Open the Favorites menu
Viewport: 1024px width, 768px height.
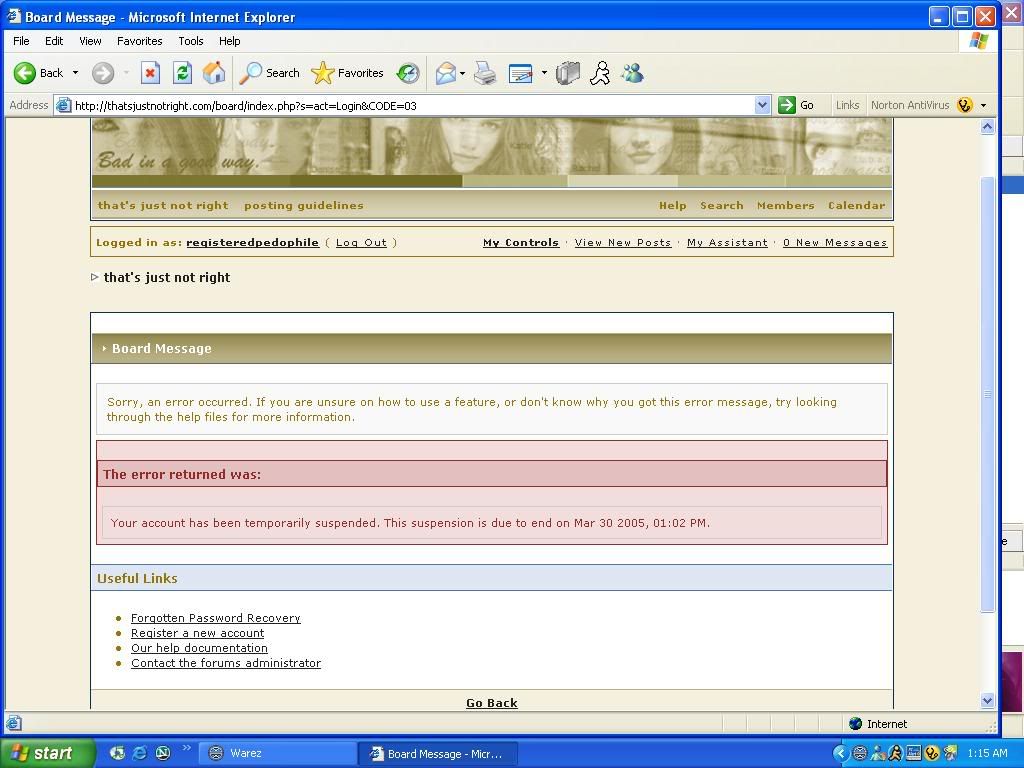pos(140,40)
